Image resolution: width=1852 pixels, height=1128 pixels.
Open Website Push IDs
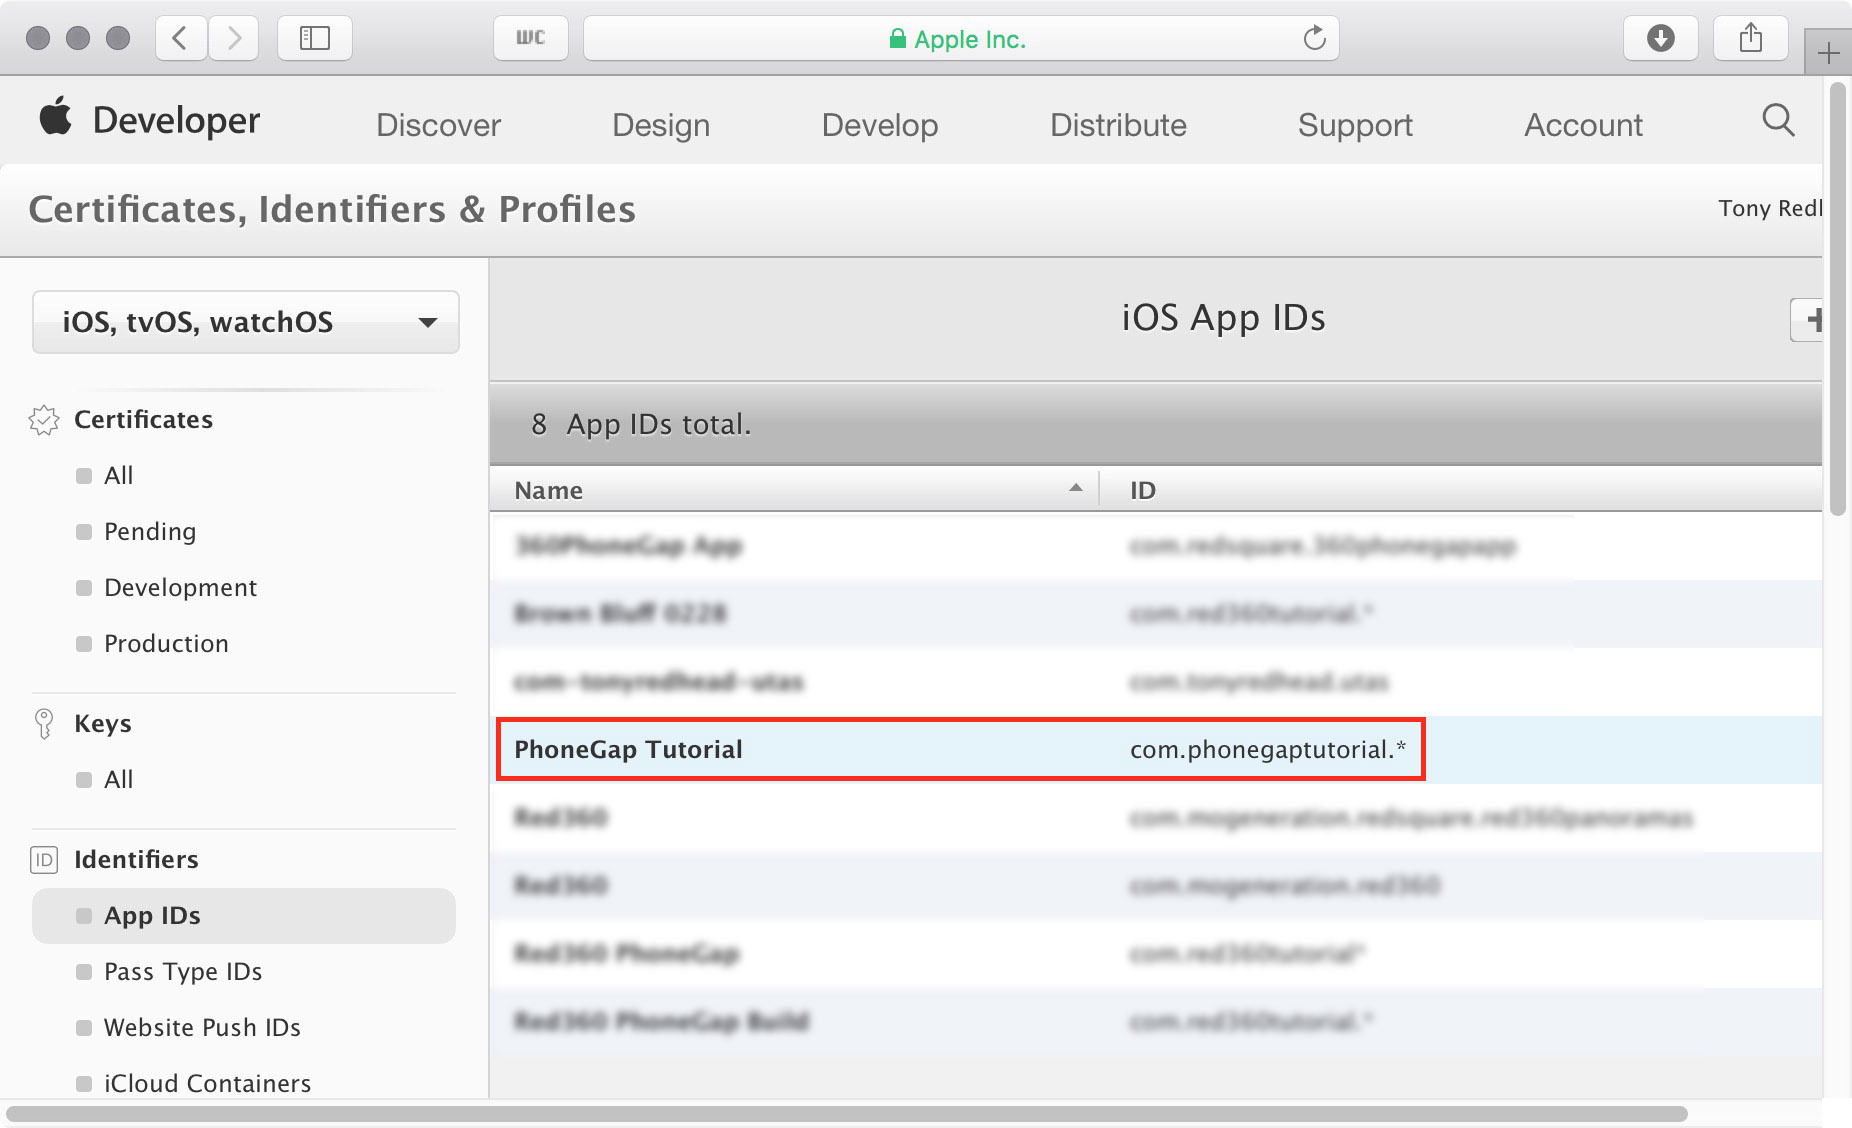[x=202, y=1027]
